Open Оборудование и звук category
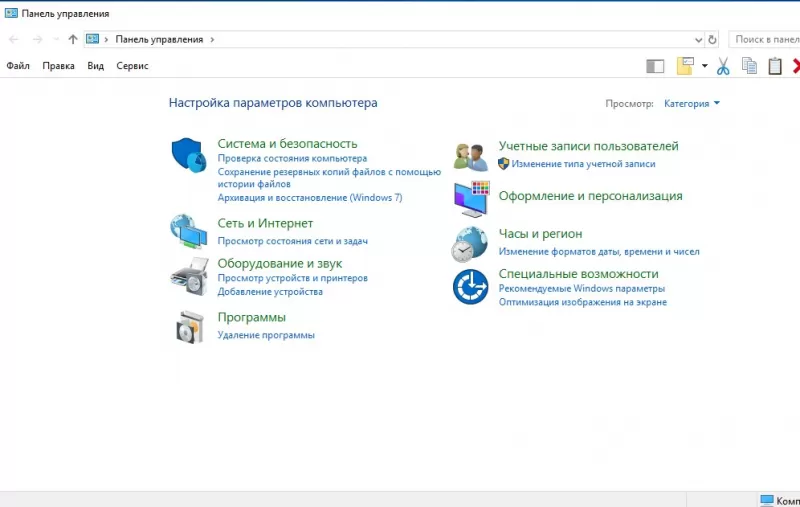This screenshot has height=507, width=800. tap(280, 264)
